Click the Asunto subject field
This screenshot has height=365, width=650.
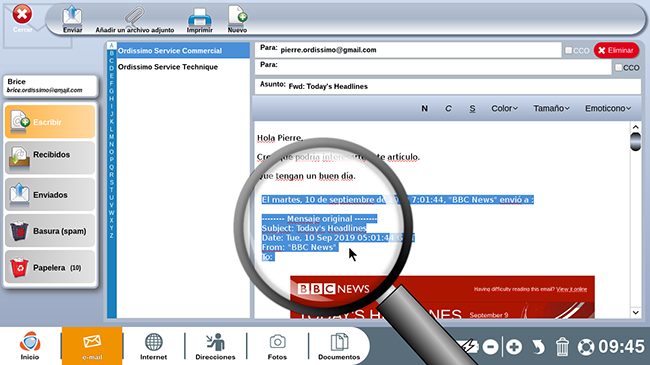[x=448, y=86]
